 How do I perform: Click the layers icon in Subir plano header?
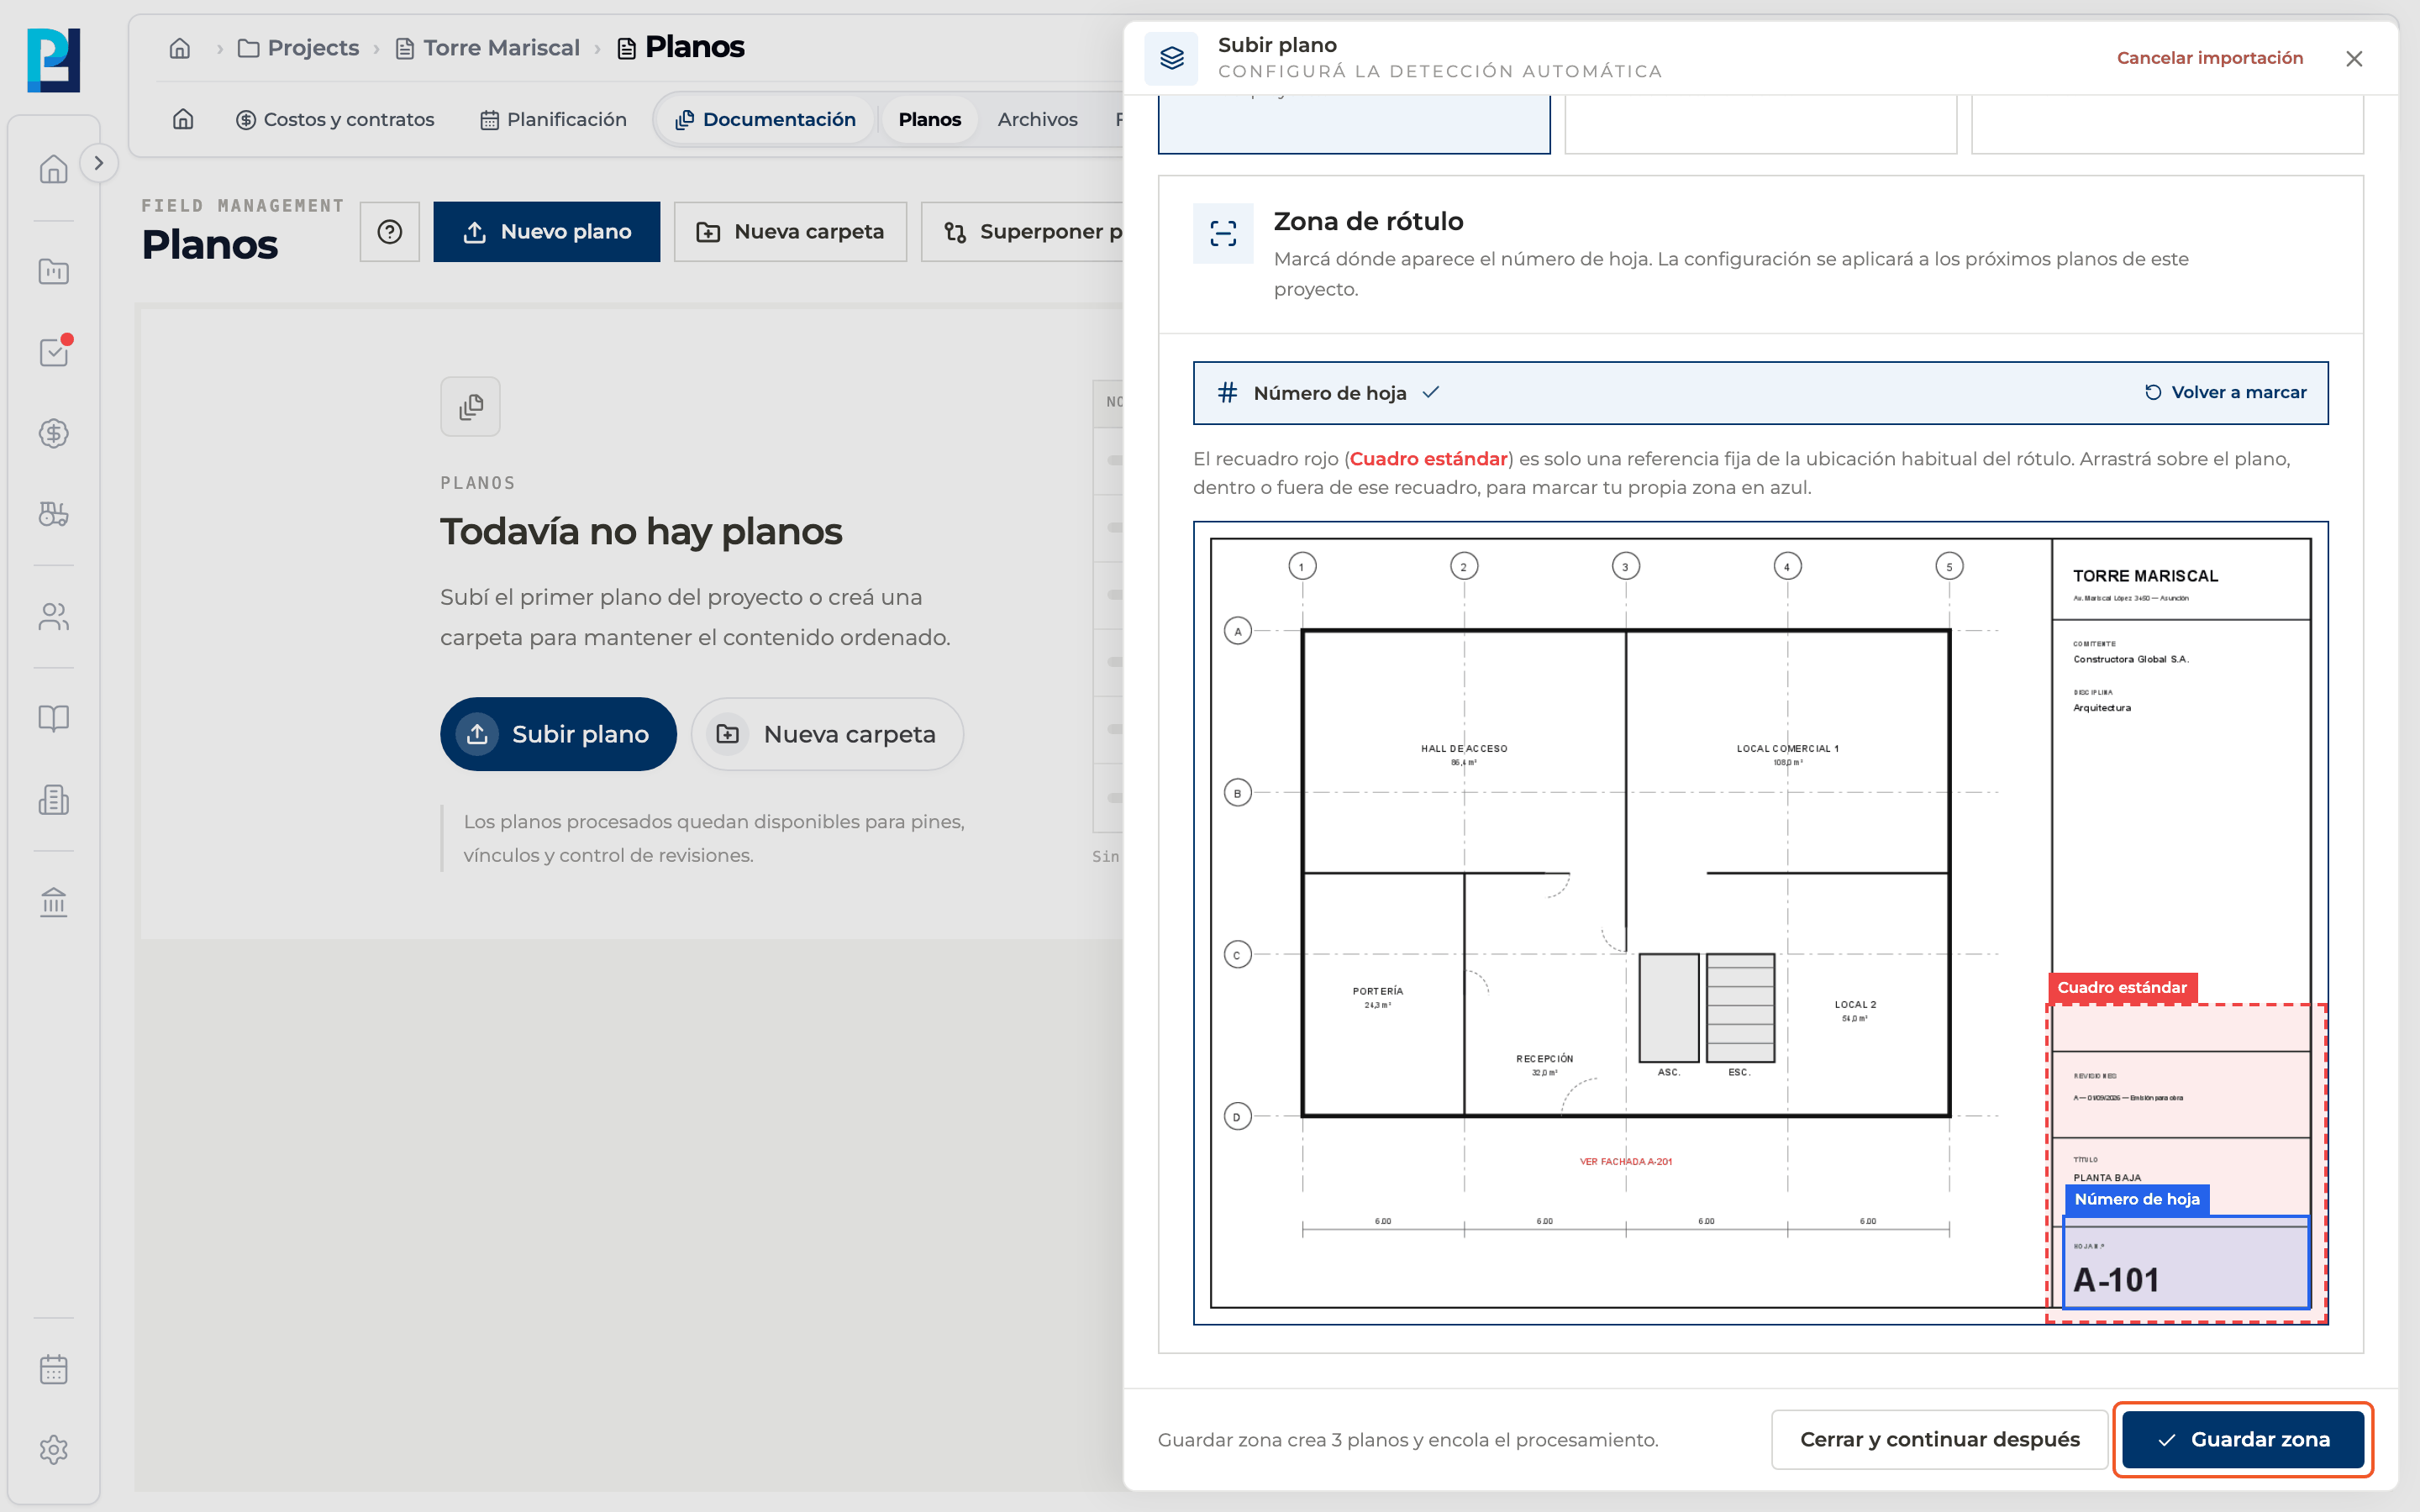(1171, 58)
